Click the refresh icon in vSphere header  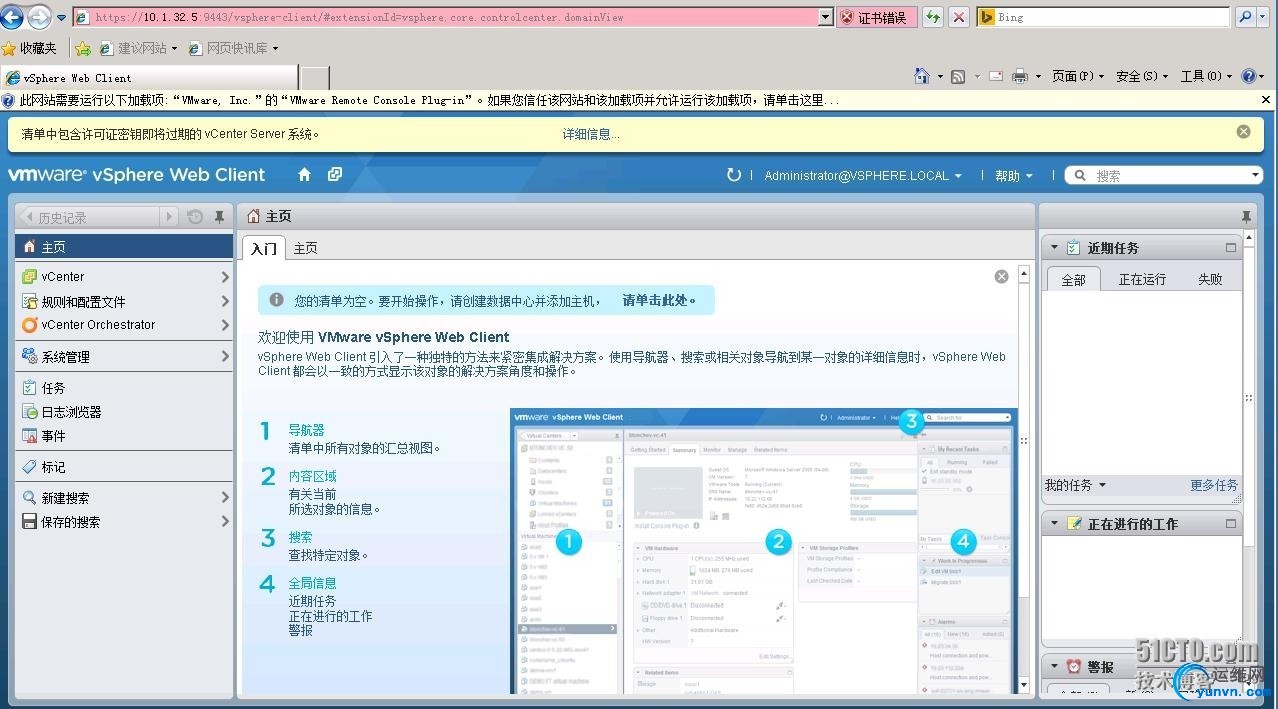pyautogui.click(x=734, y=175)
